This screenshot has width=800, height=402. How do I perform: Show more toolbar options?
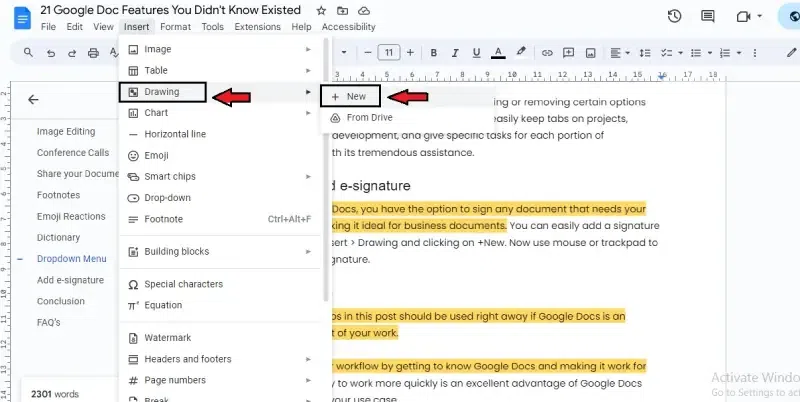[755, 53]
